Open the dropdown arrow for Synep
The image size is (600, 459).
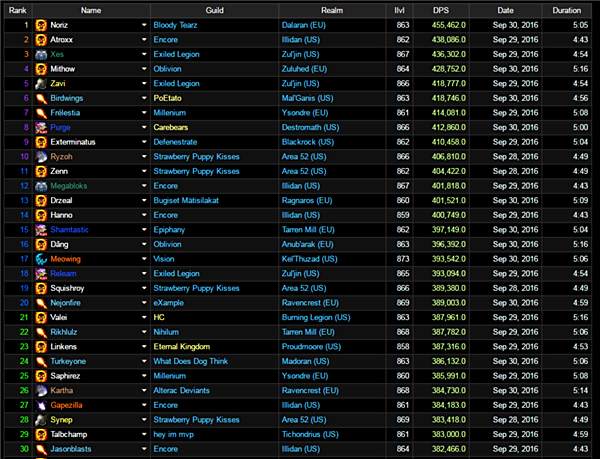(144, 420)
